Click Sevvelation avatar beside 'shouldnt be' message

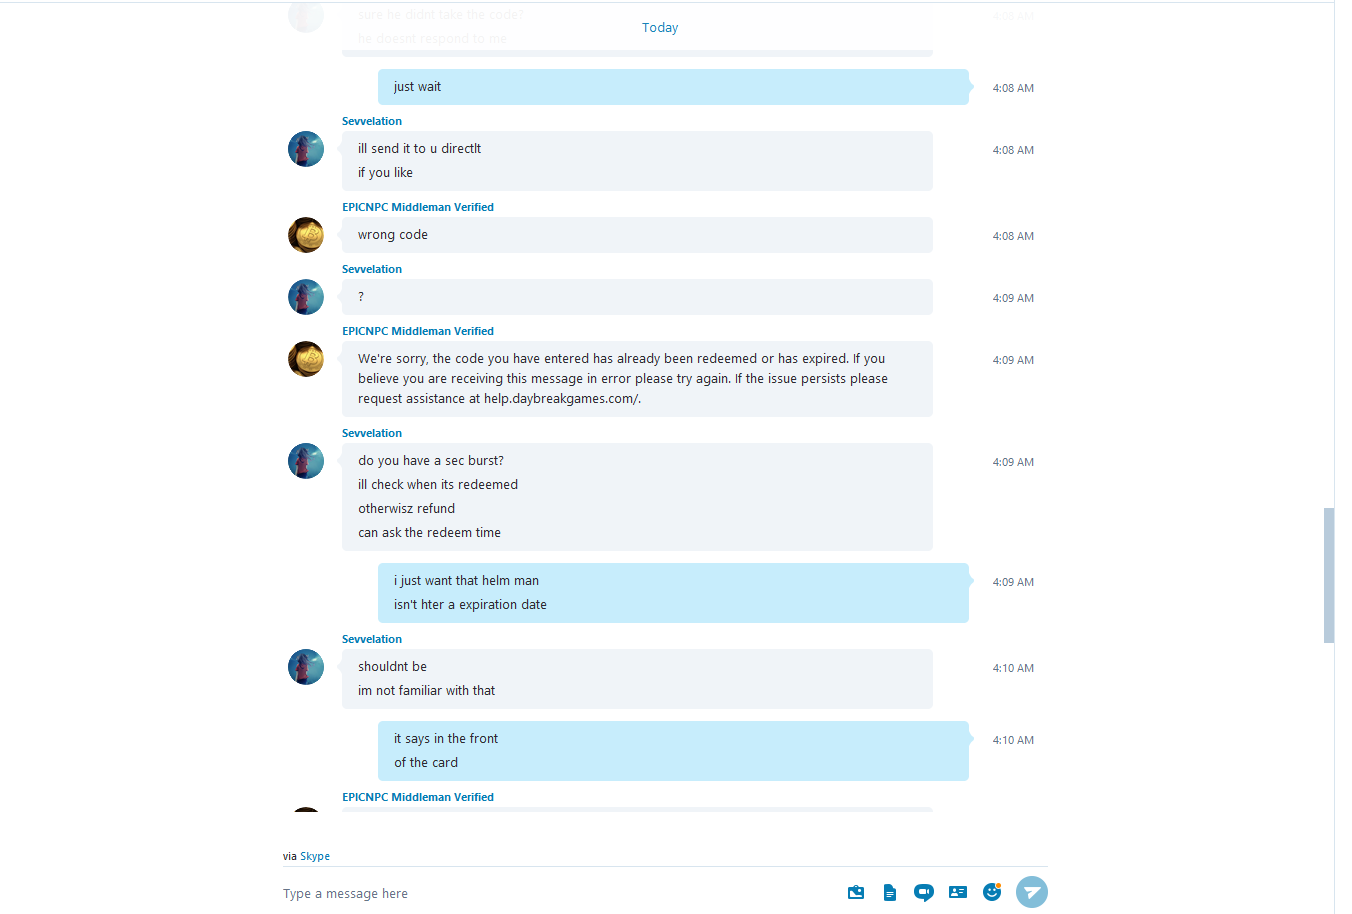[306, 667]
